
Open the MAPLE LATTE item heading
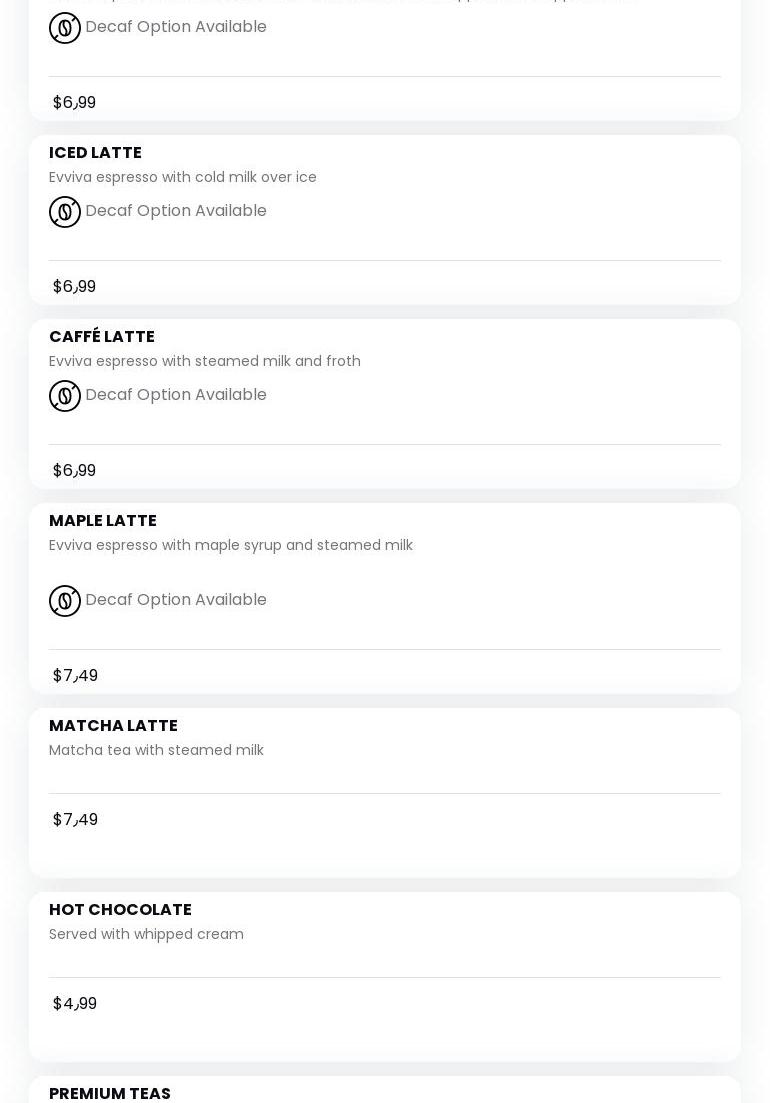103,521
